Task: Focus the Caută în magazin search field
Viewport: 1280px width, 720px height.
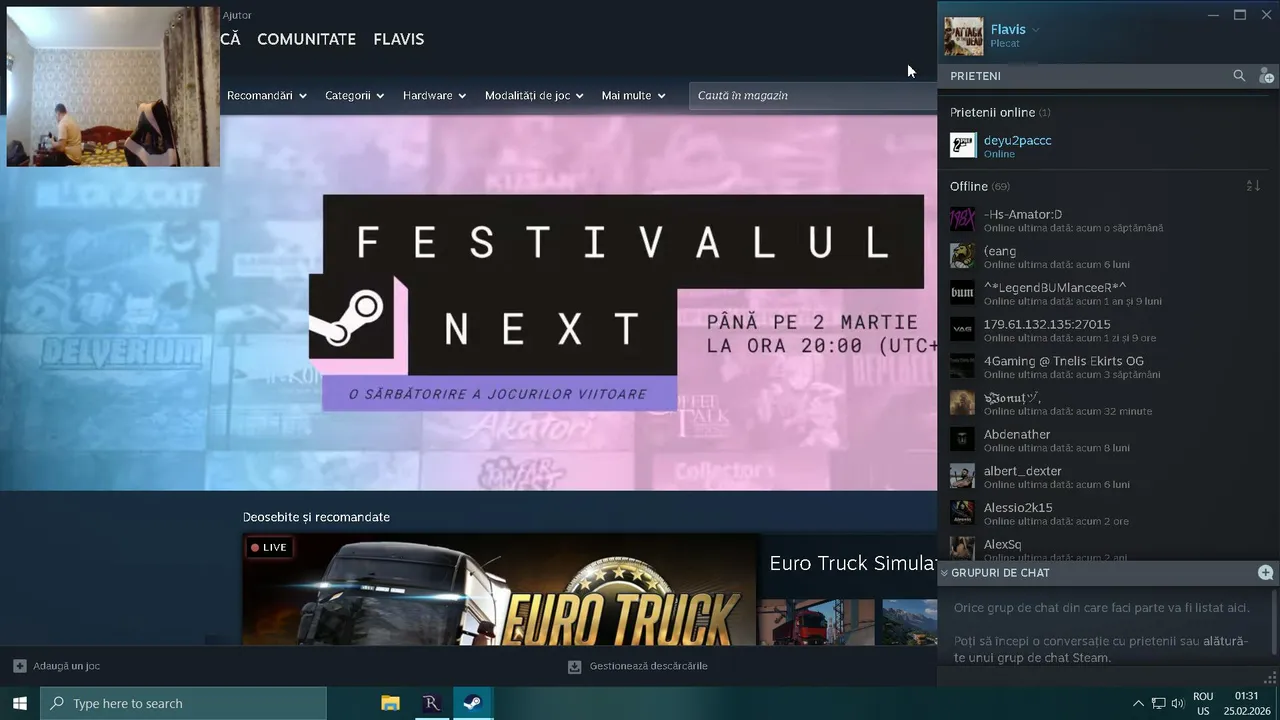Action: (812, 95)
